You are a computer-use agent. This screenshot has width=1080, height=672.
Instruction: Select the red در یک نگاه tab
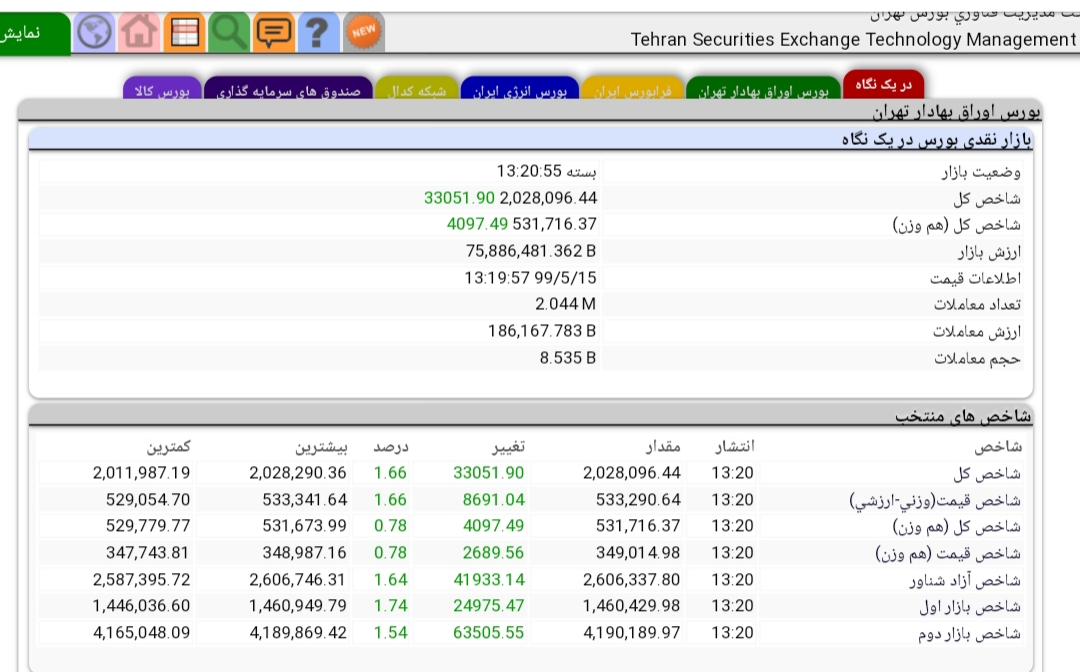pos(884,85)
